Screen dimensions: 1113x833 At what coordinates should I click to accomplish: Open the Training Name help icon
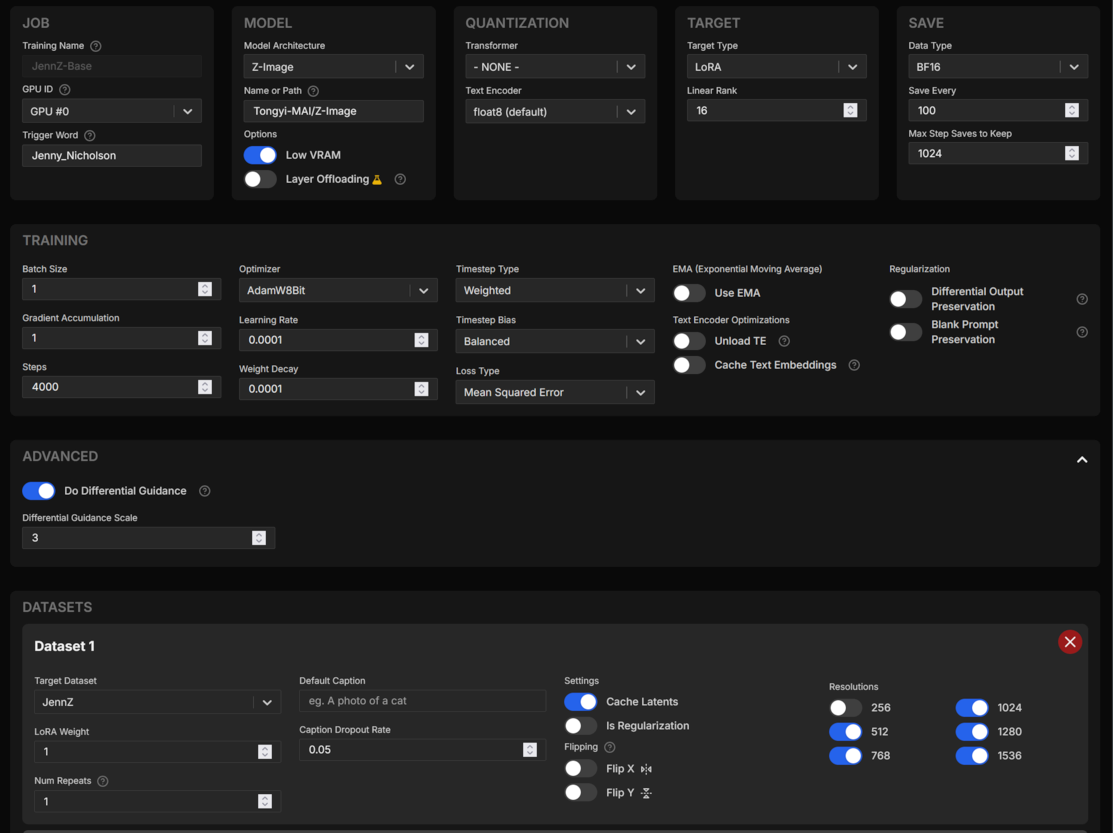click(x=96, y=46)
